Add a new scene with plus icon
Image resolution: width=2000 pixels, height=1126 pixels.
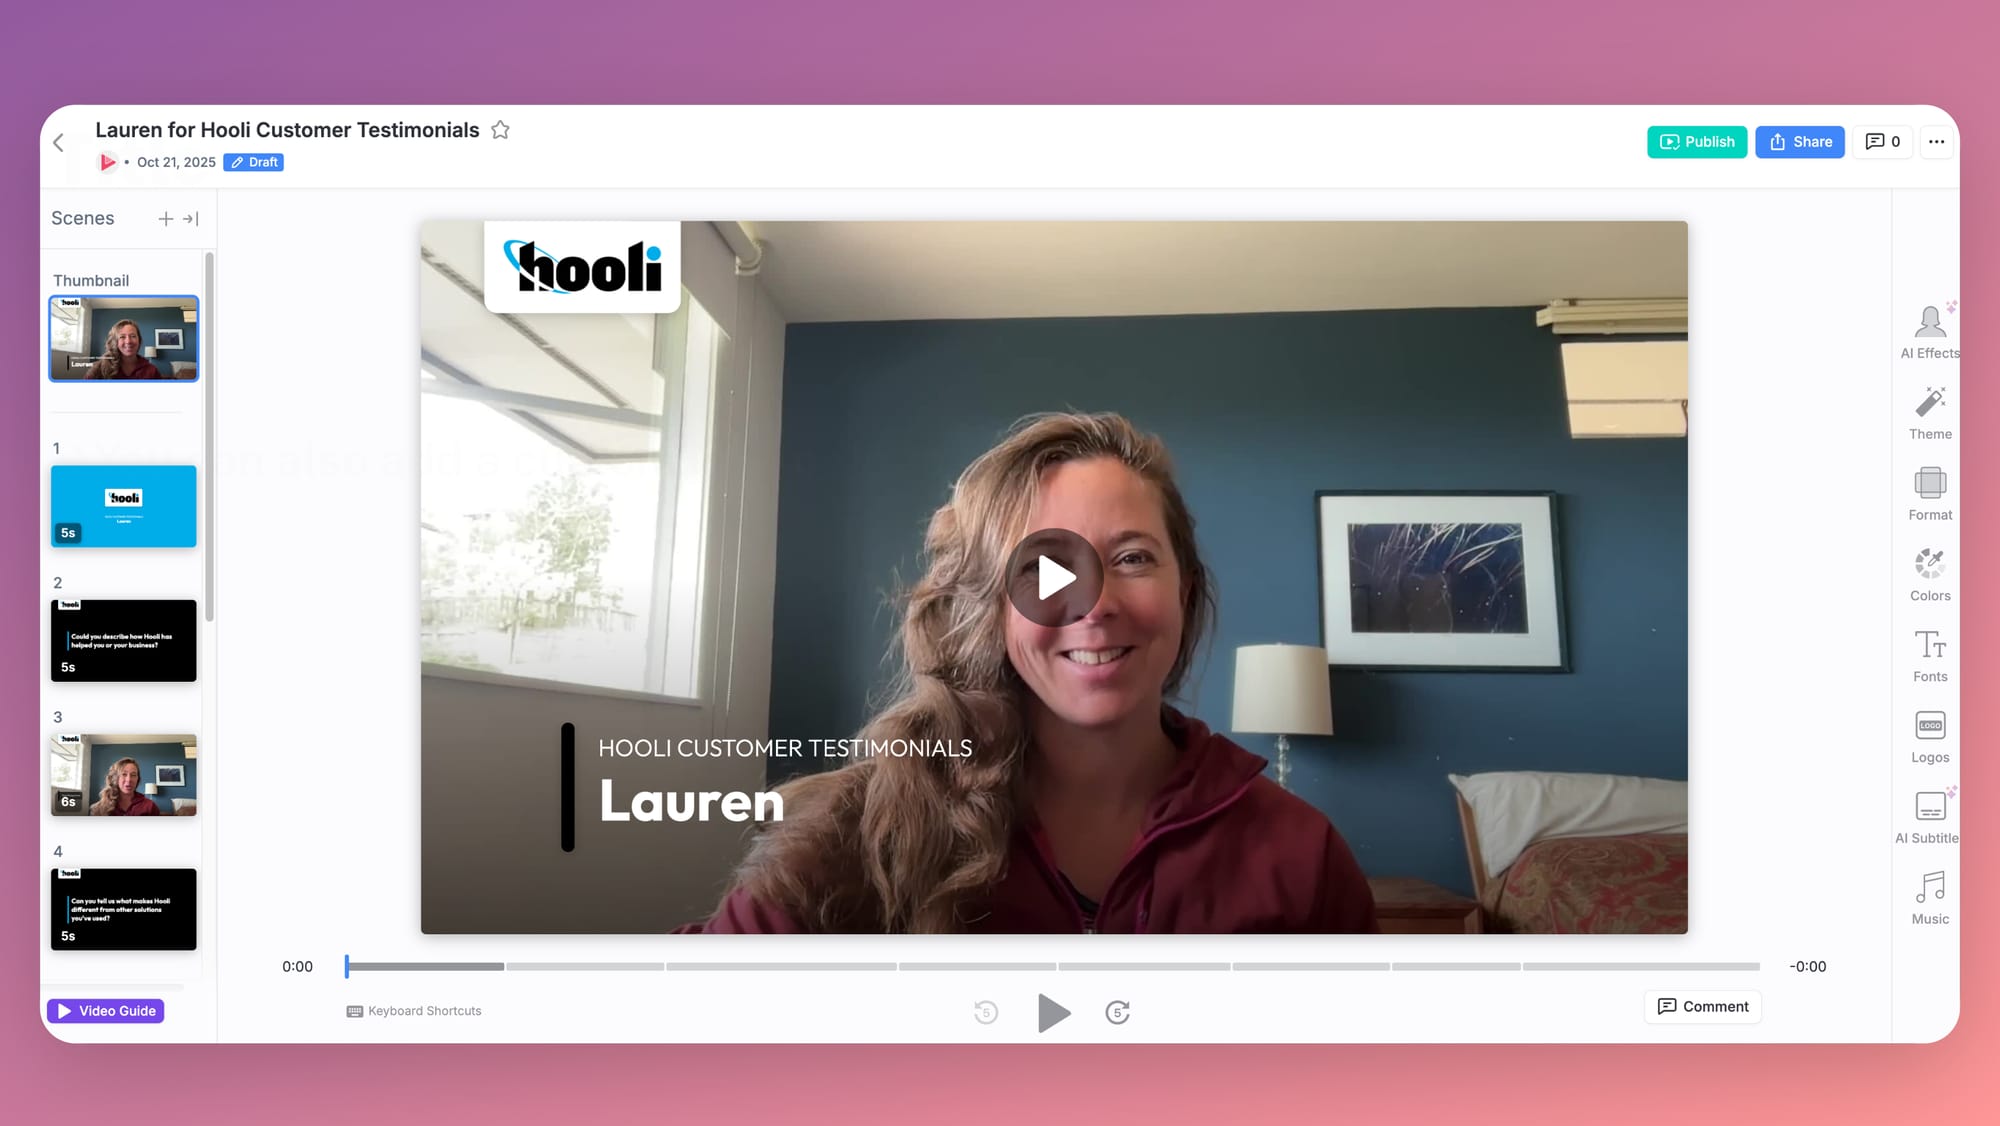coord(166,219)
